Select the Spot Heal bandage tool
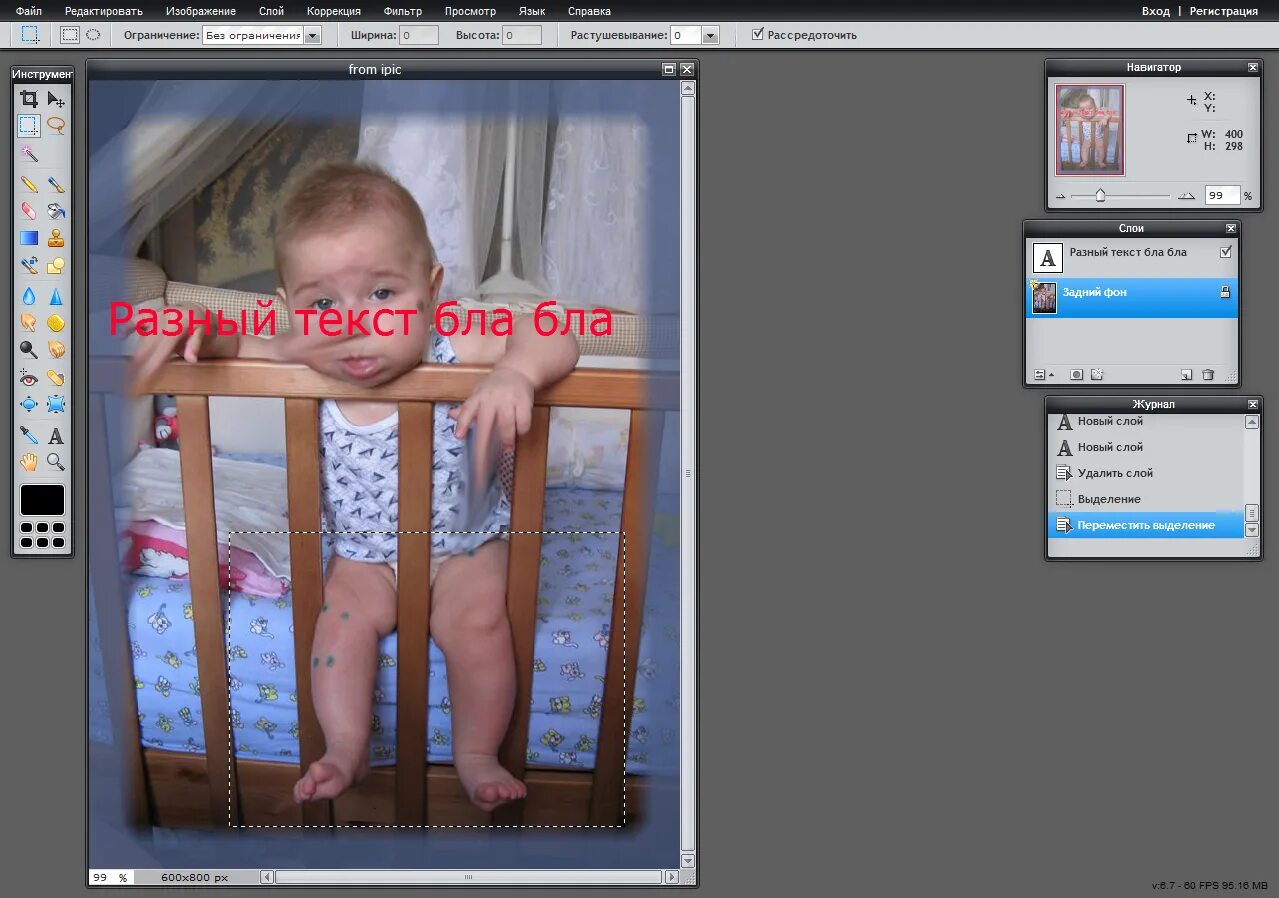1279x898 pixels. coord(56,378)
